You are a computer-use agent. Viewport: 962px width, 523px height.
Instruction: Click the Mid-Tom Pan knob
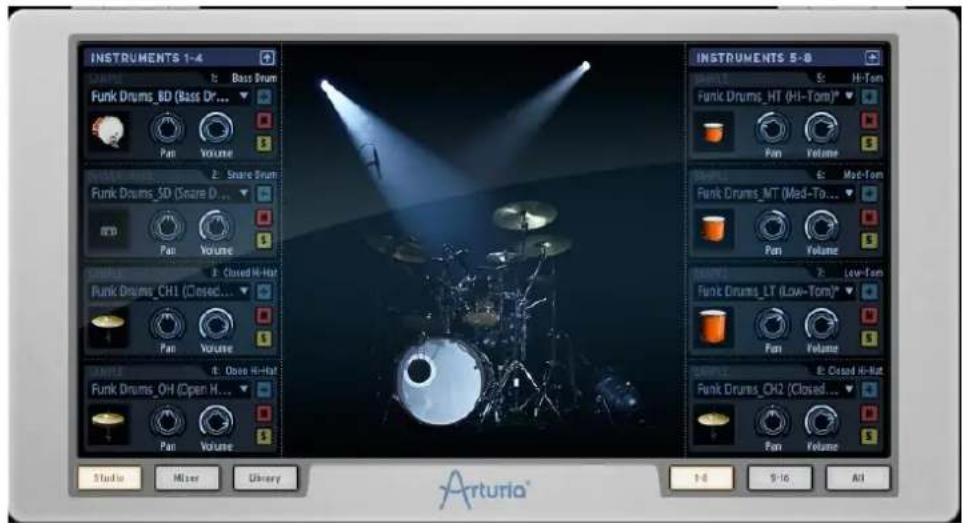click(x=772, y=226)
